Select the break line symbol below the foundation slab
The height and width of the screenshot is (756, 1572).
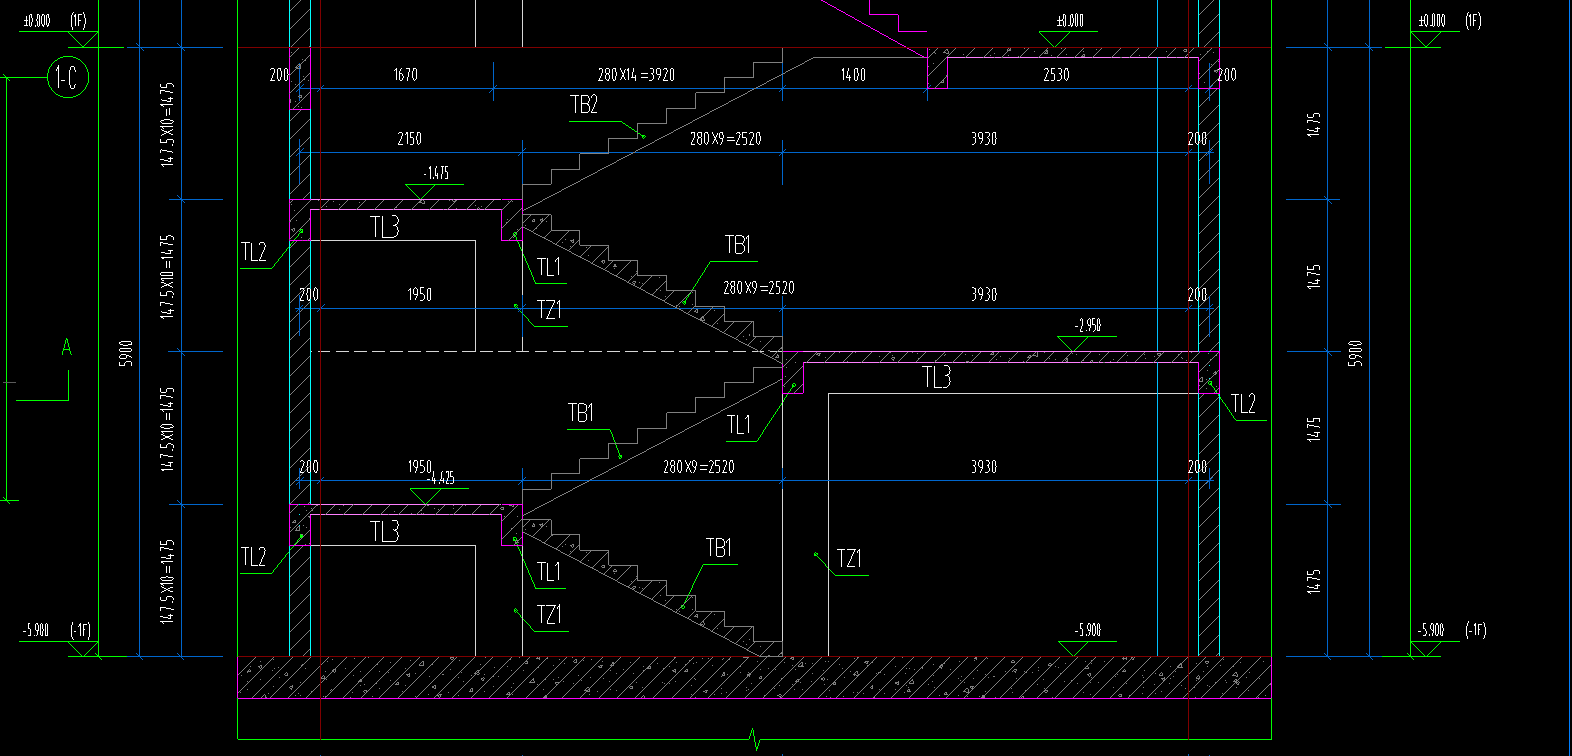tap(755, 740)
